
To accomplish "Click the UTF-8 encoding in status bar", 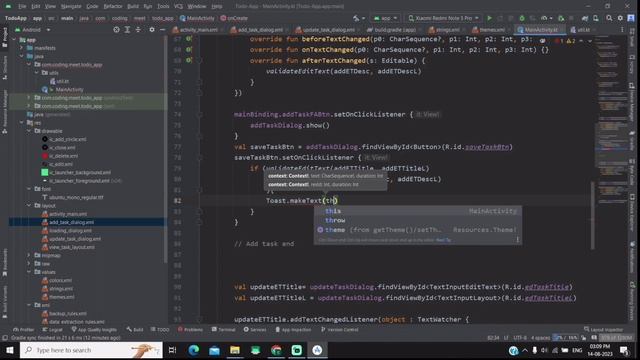I will [x=520, y=338].
